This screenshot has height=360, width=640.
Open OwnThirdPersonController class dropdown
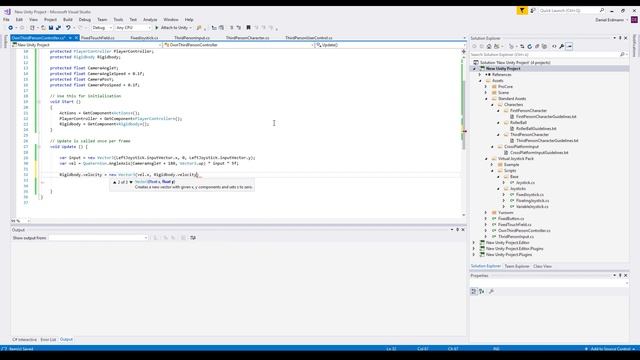pyautogui.click(x=238, y=45)
